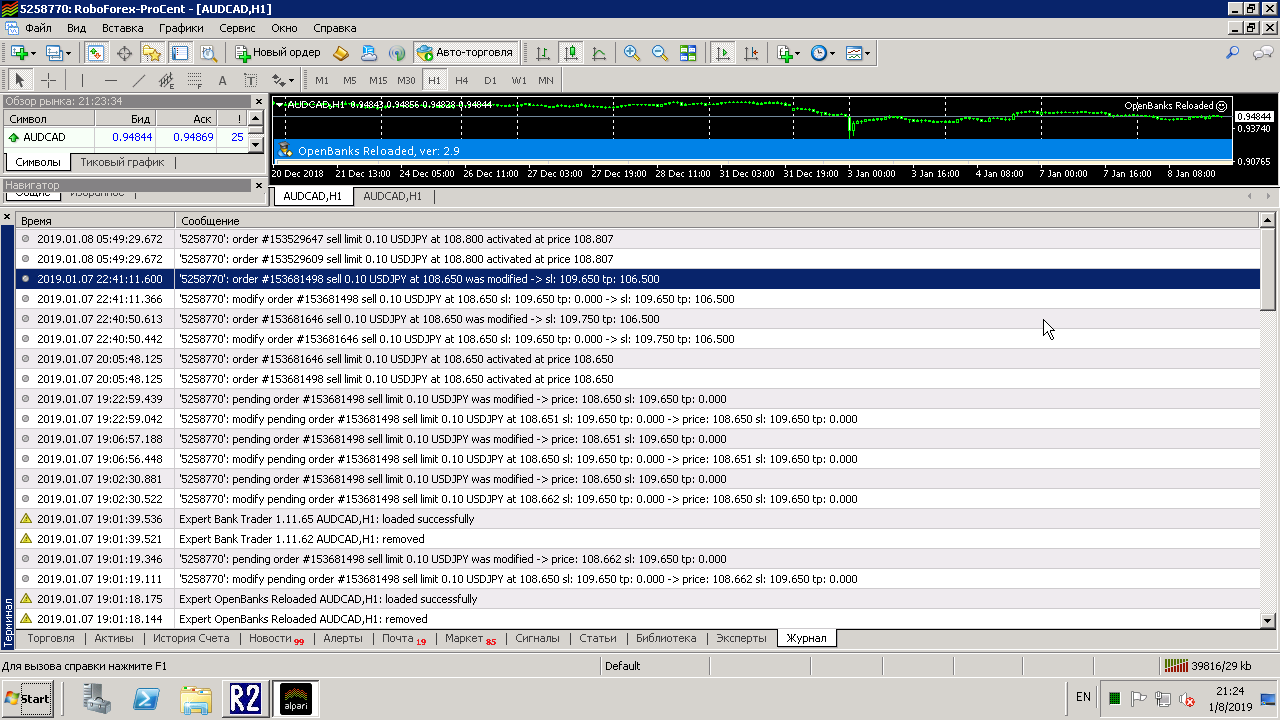This screenshot has height=720, width=1280.
Task: Close the Навигатор panel
Action: click(x=258, y=185)
